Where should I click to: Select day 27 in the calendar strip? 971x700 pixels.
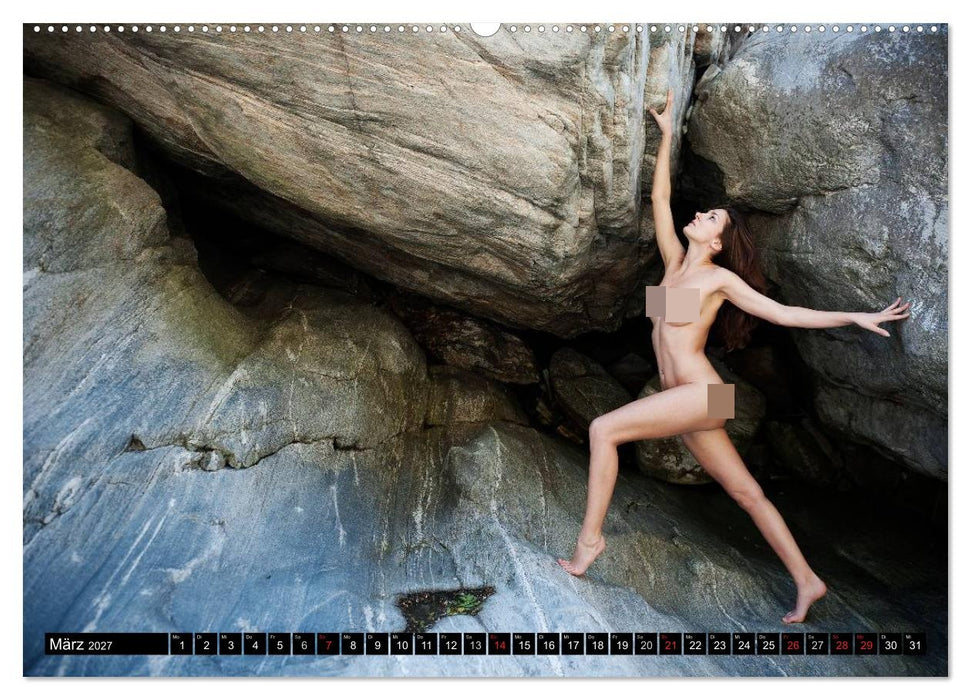point(817,644)
